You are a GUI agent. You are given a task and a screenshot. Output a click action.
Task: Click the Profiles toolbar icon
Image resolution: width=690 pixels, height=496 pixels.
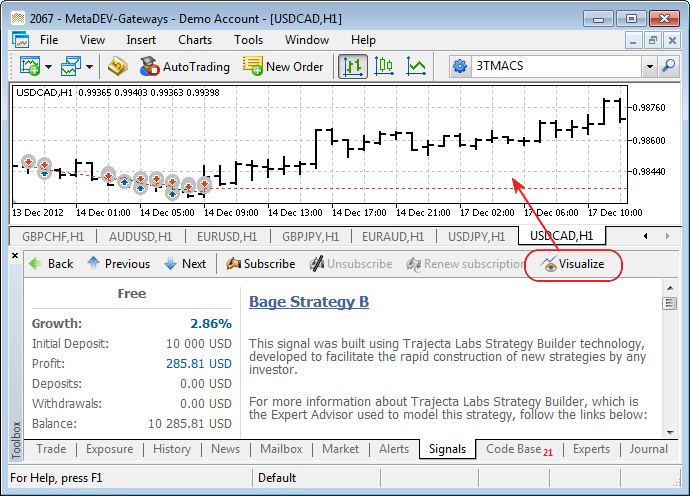(x=71, y=66)
